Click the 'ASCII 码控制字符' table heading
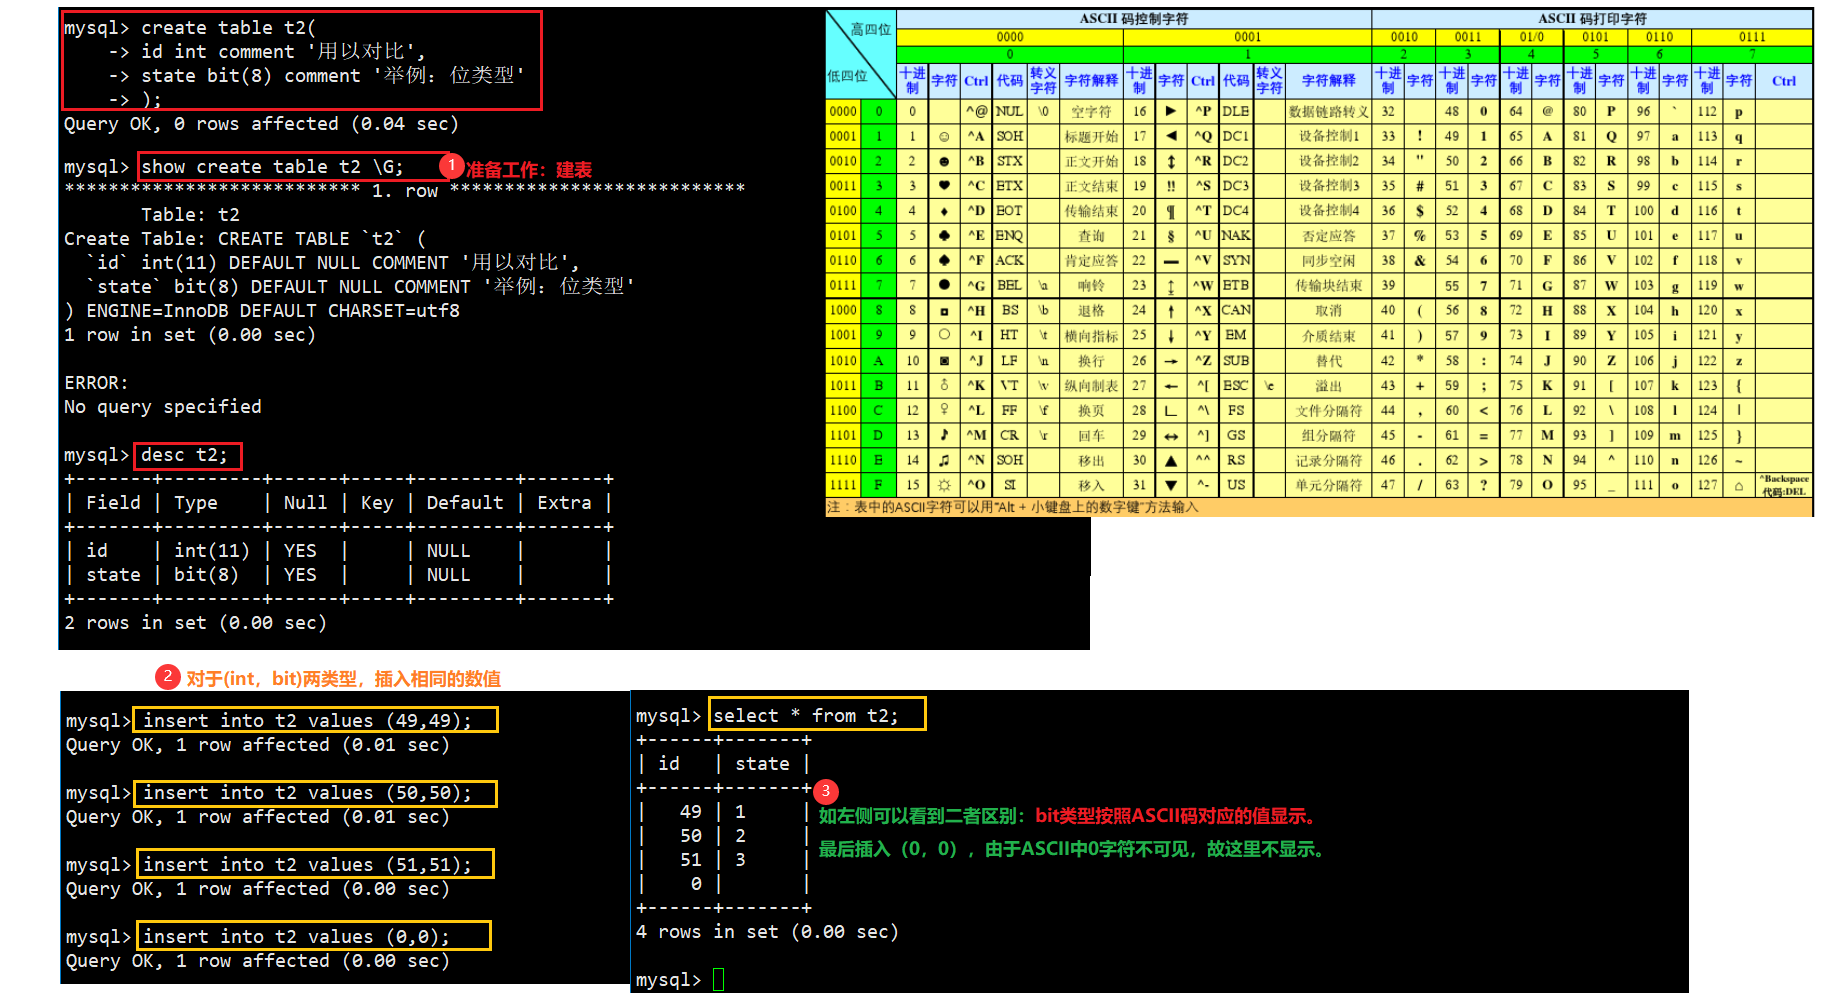Screen dimensions: 1840x1001 point(1133,19)
